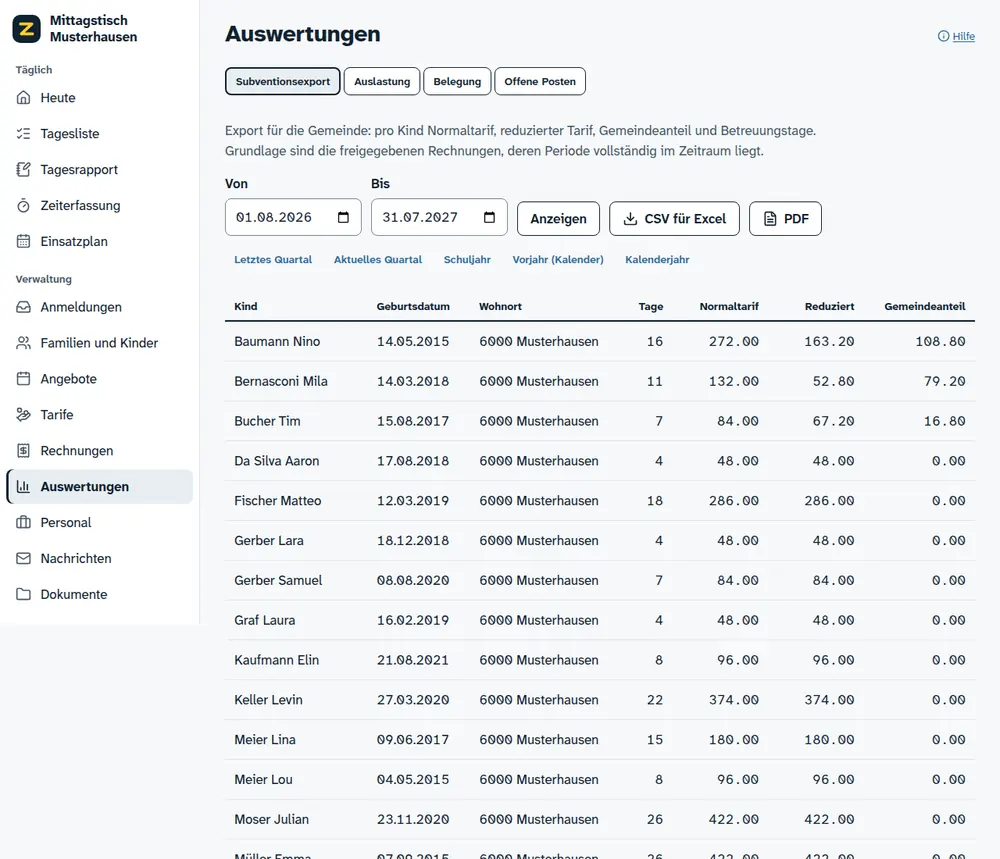Screen dimensions: 1000x859
Task: Open the Von date picker calendar icon
Action: [343, 217]
